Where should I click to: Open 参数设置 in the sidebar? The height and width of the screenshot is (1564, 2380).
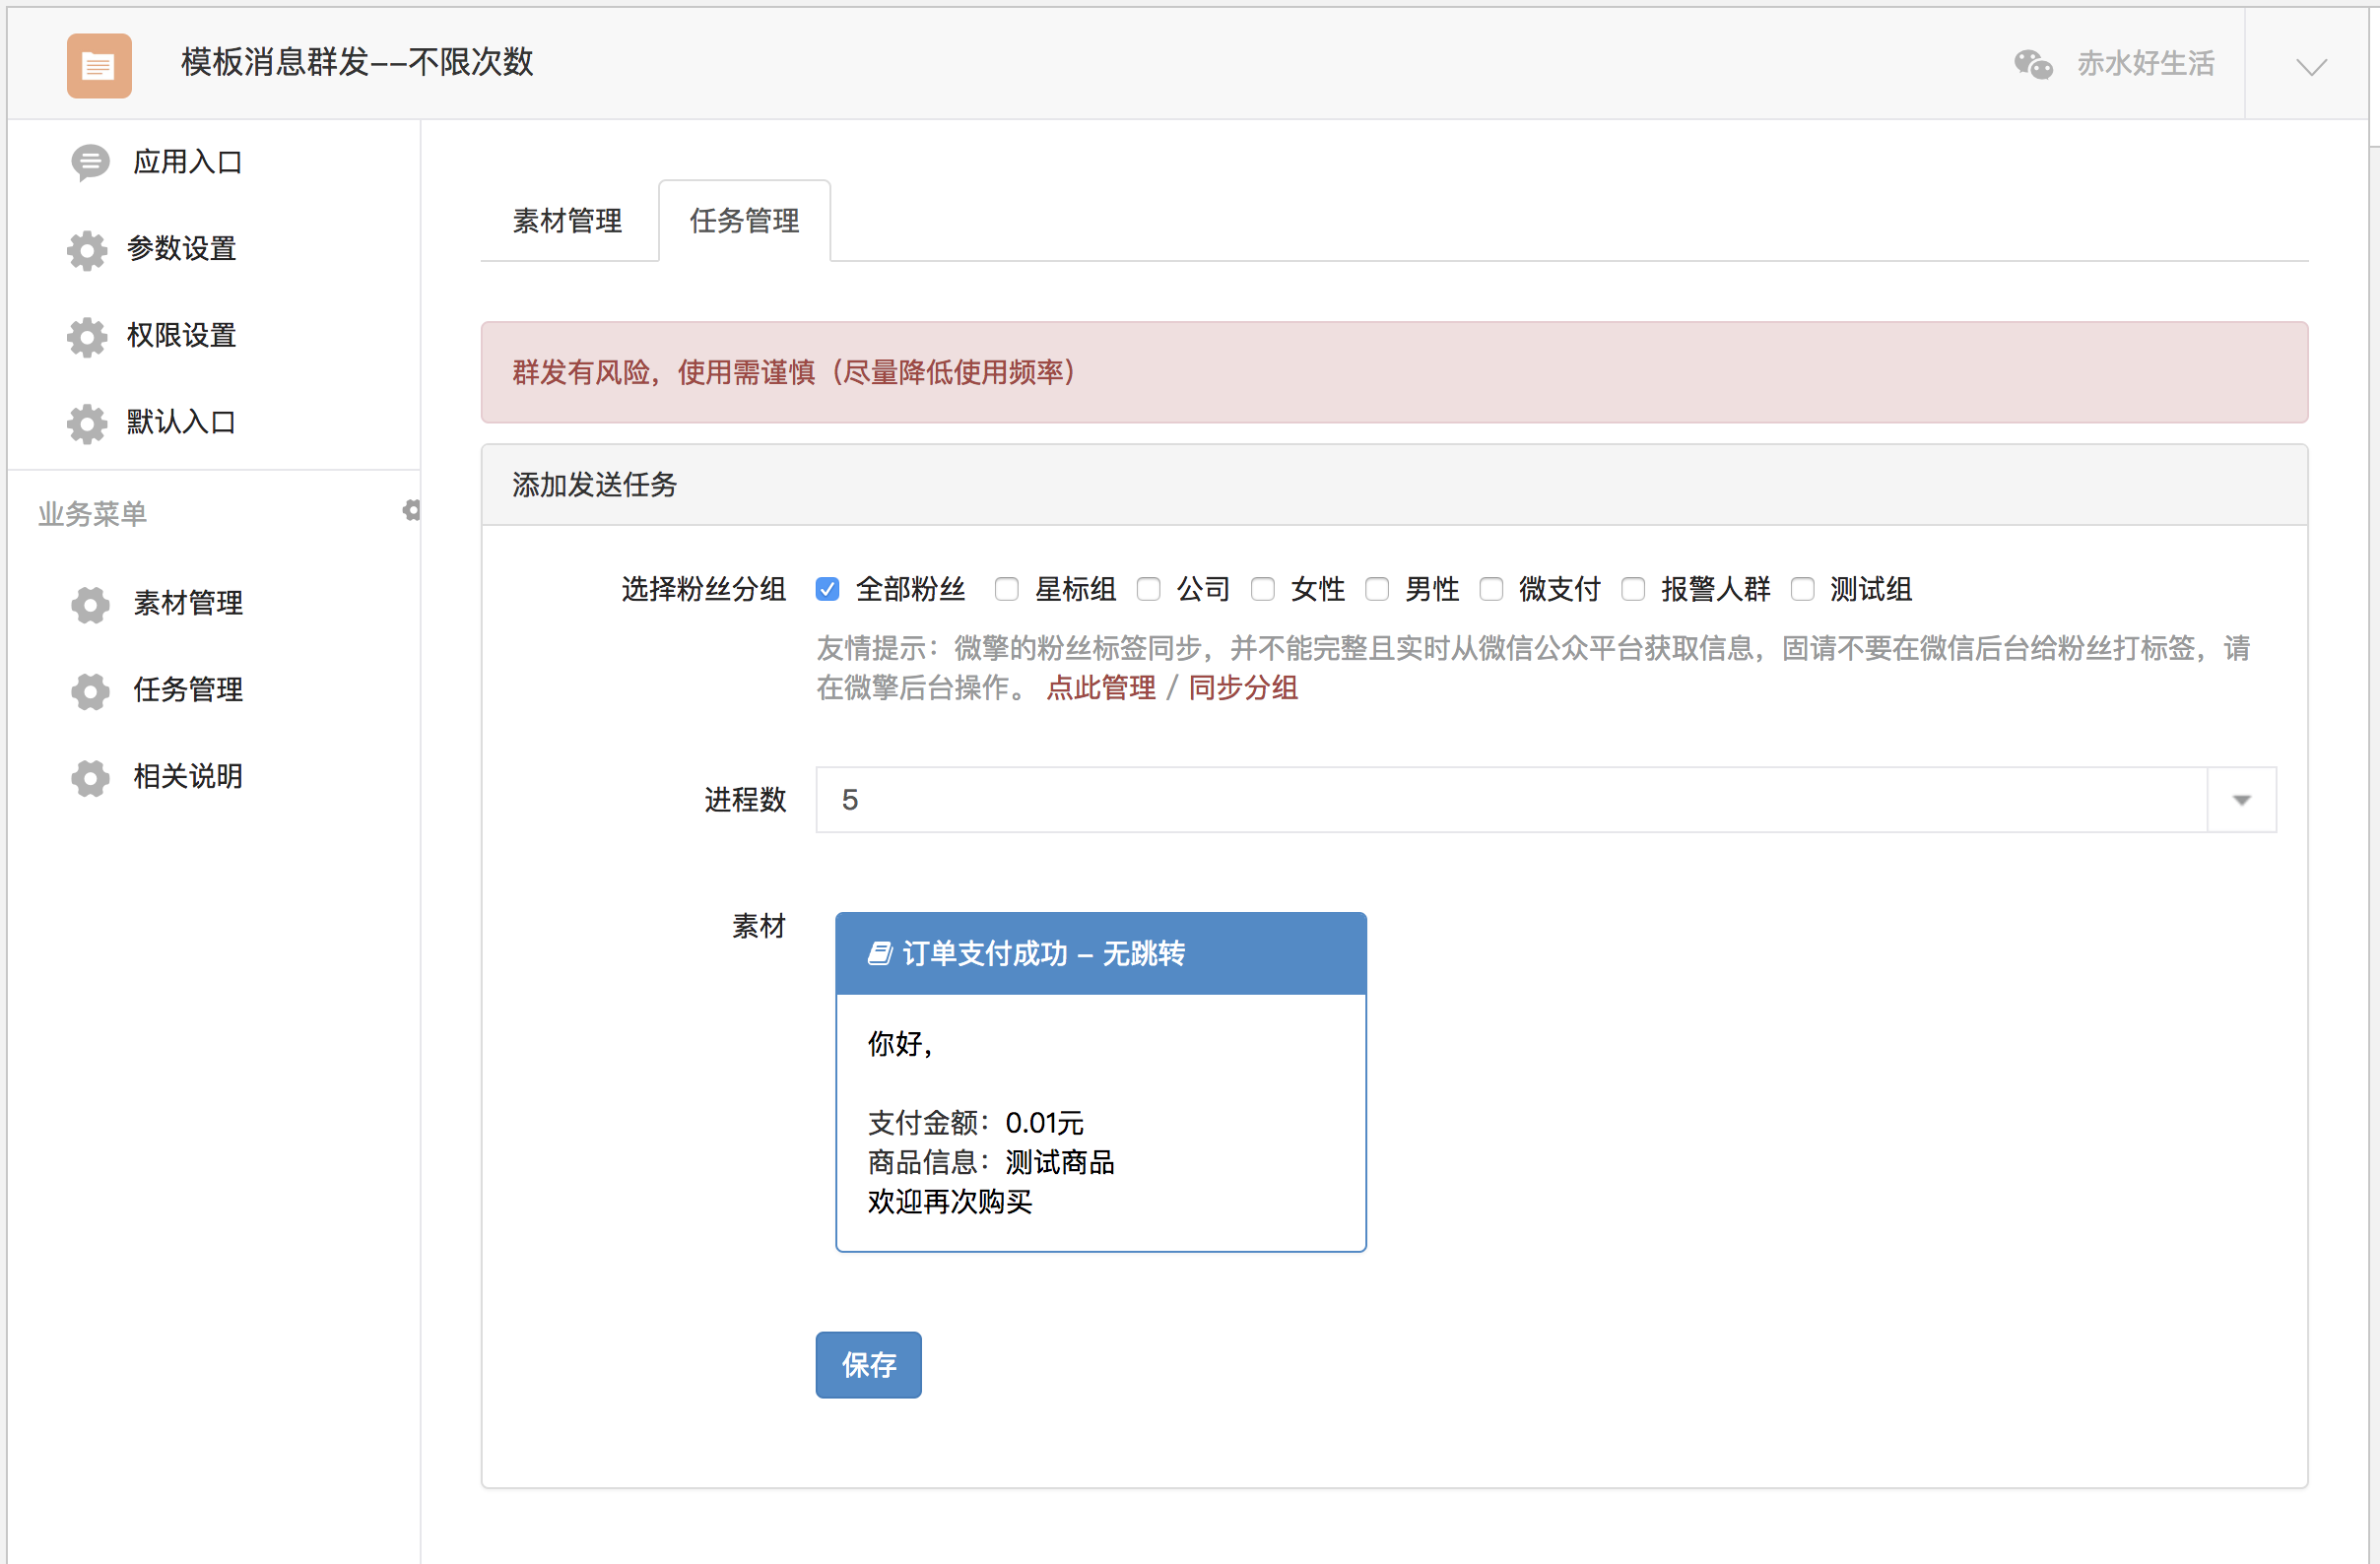[x=181, y=249]
